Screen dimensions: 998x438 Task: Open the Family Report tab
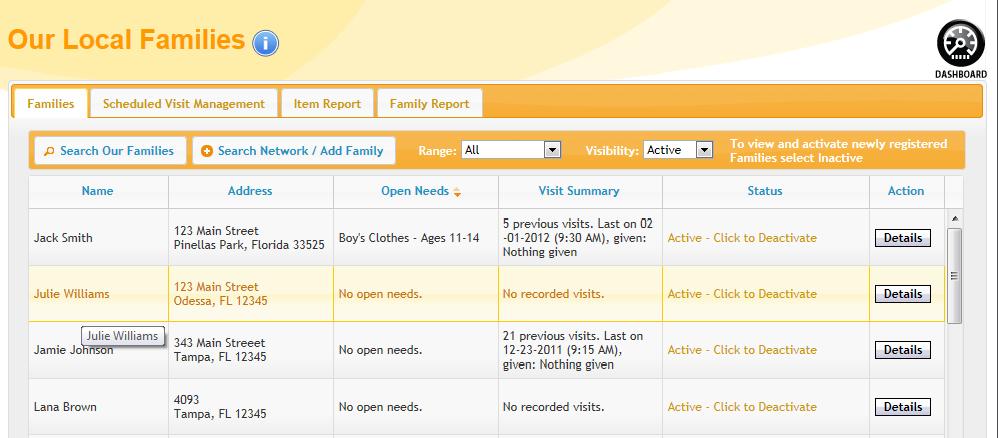point(430,104)
